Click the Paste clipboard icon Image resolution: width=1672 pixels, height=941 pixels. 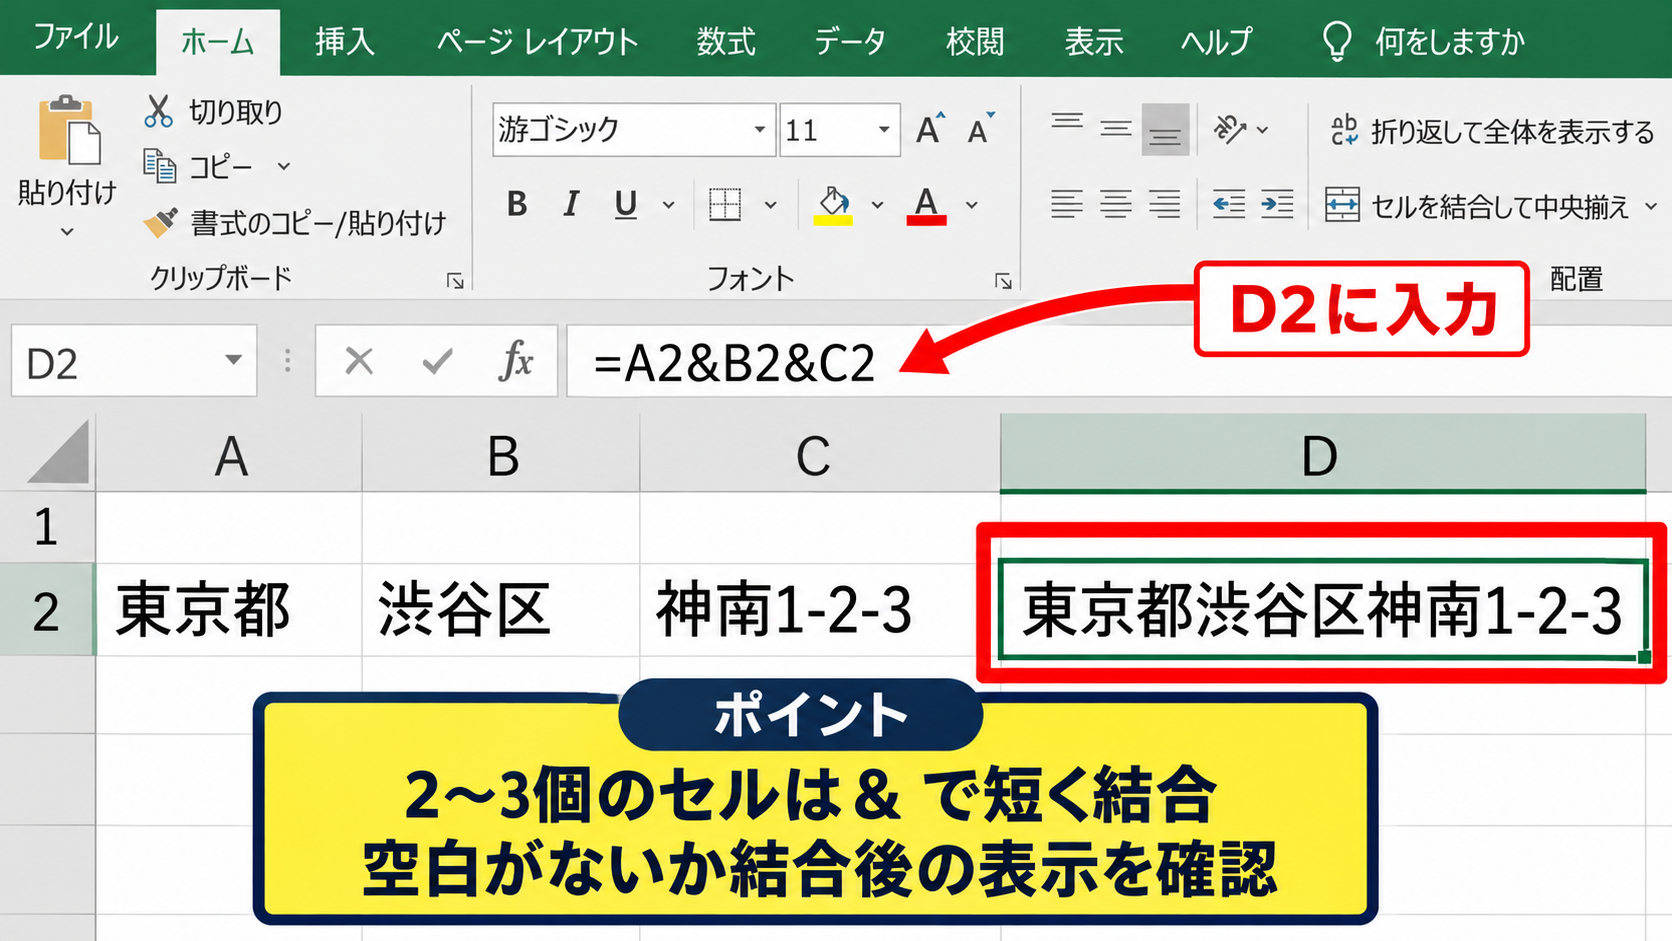(x=69, y=130)
